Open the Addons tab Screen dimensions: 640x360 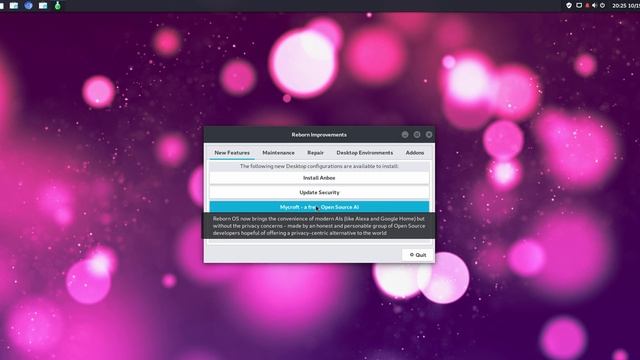pyautogui.click(x=415, y=153)
